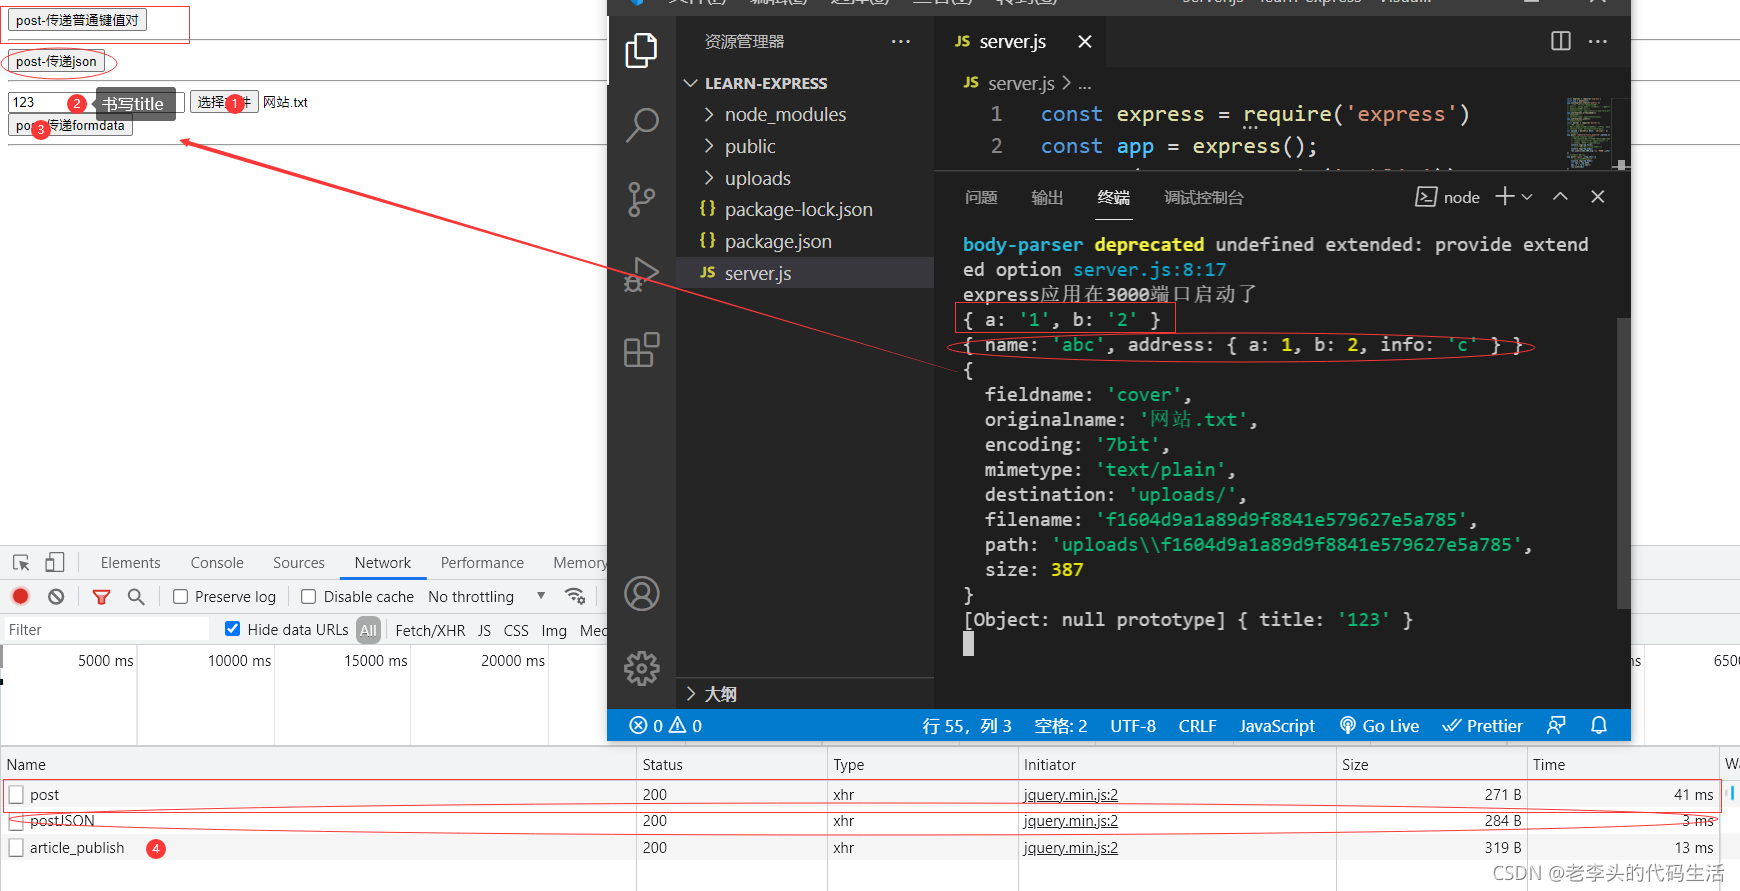The width and height of the screenshot is (1740, 891).
Task: Open the terminal launch profile dropdown arrow
Action: click(1527, 197)
